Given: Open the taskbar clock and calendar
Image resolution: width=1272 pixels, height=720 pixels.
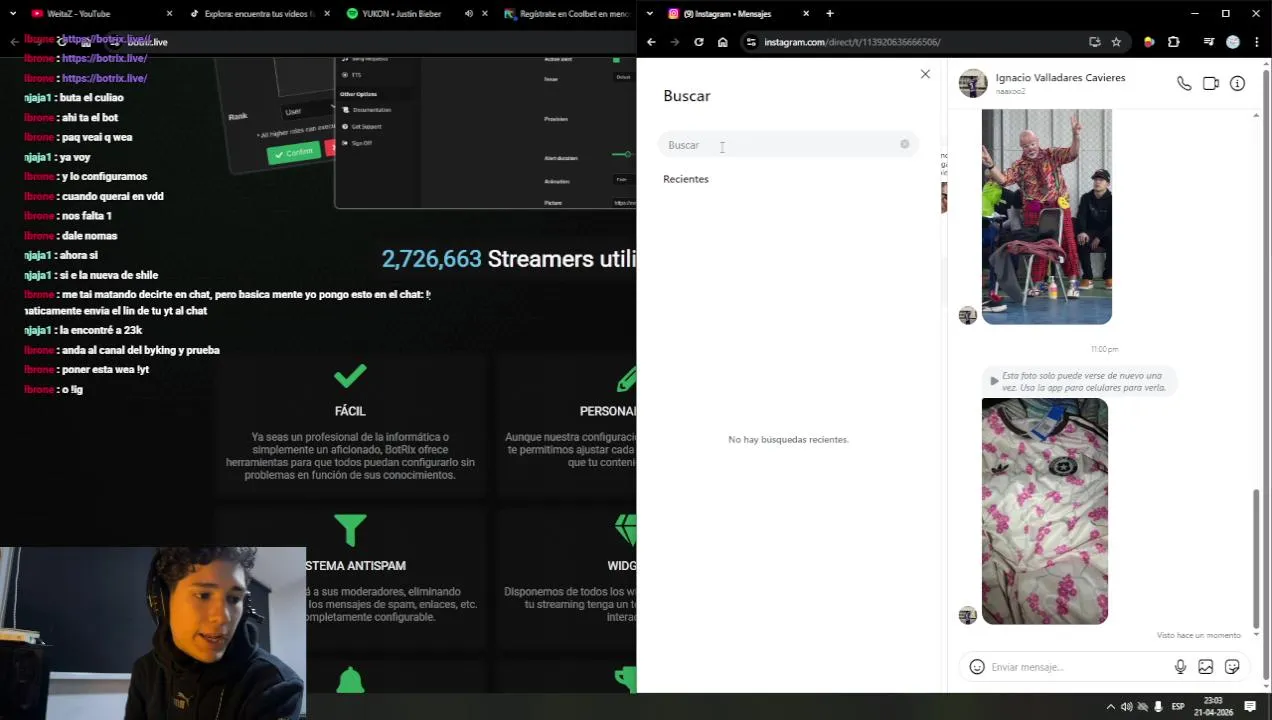Looking at the screenshot, I should click(1213, 707).
